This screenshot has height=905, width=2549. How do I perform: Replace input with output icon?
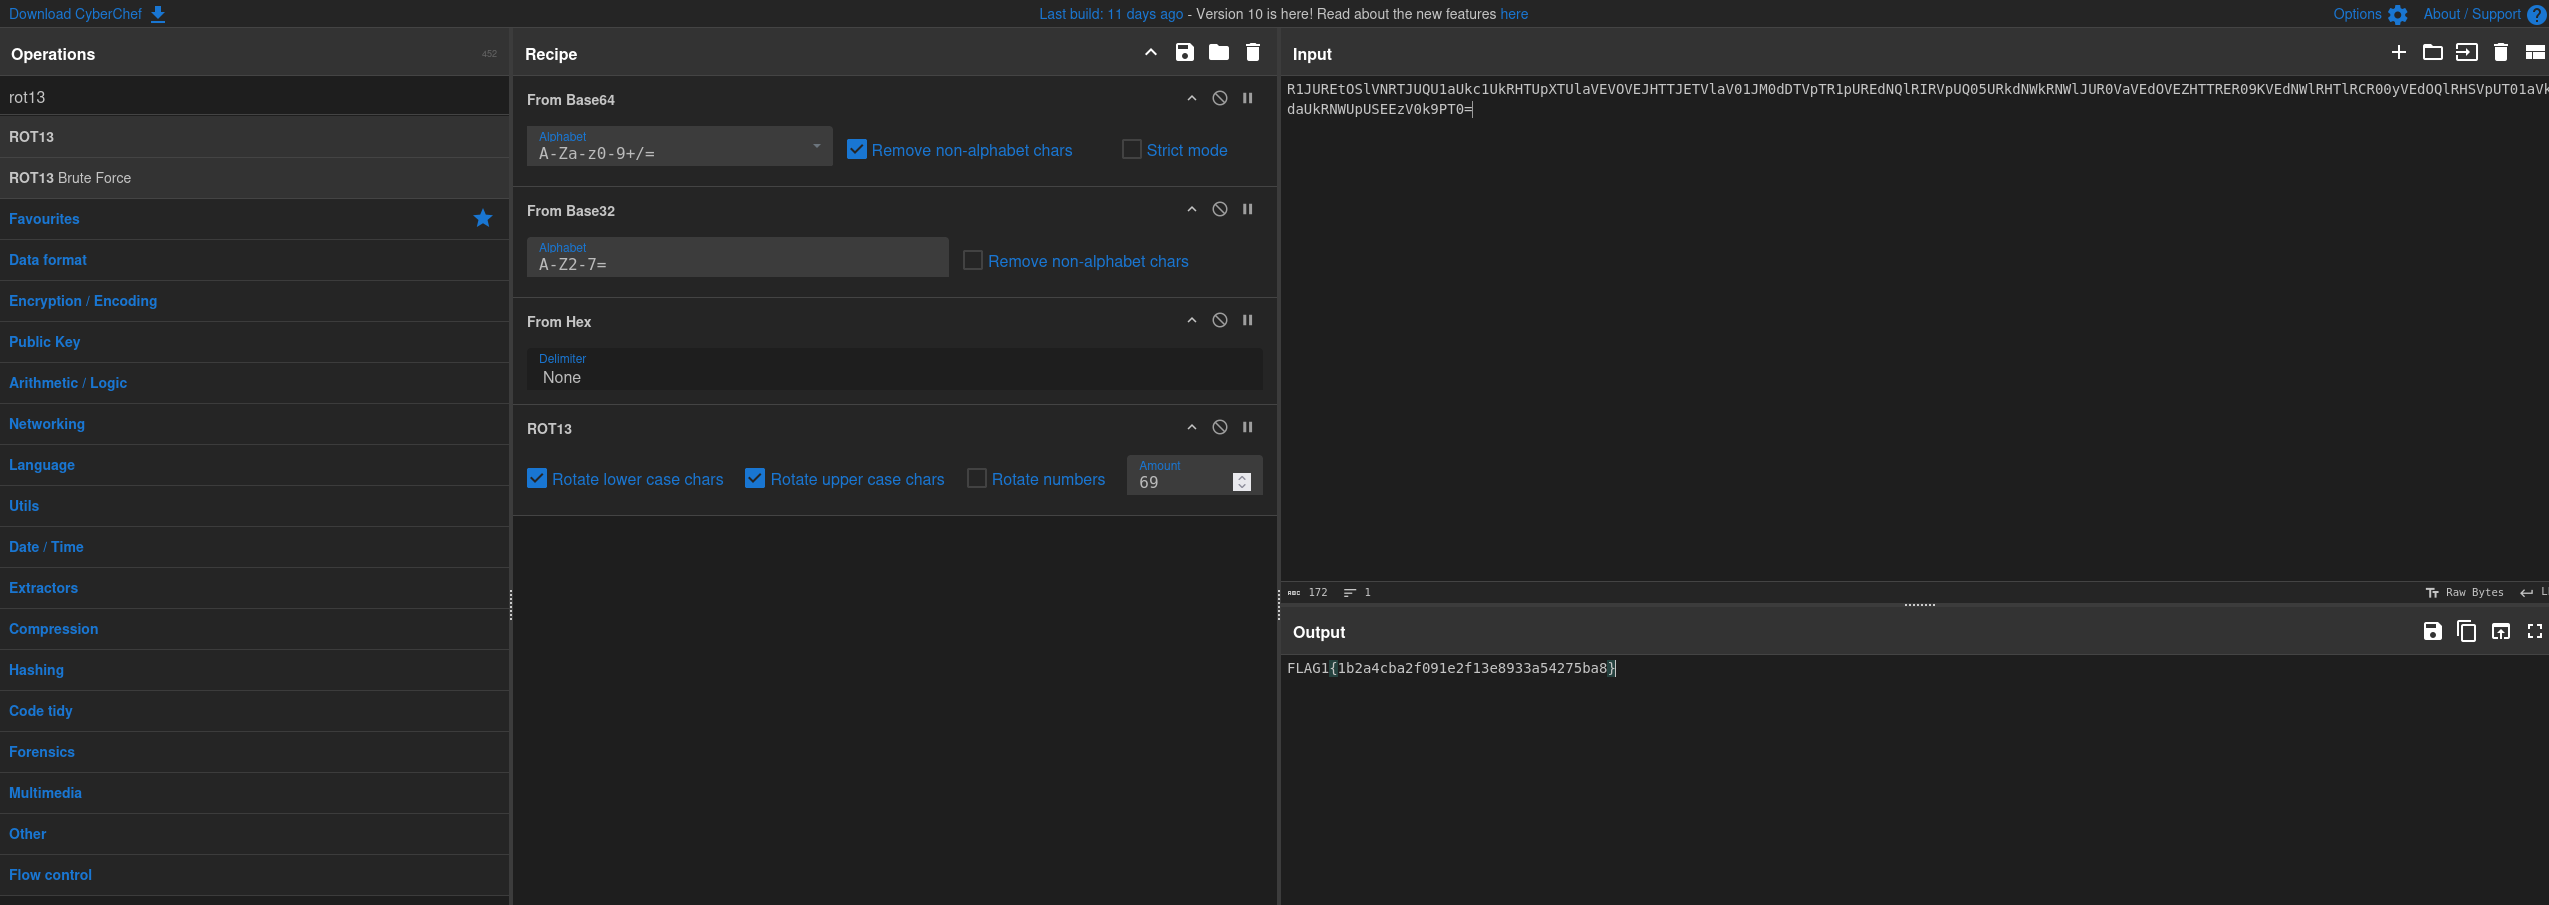[2500, 631]
